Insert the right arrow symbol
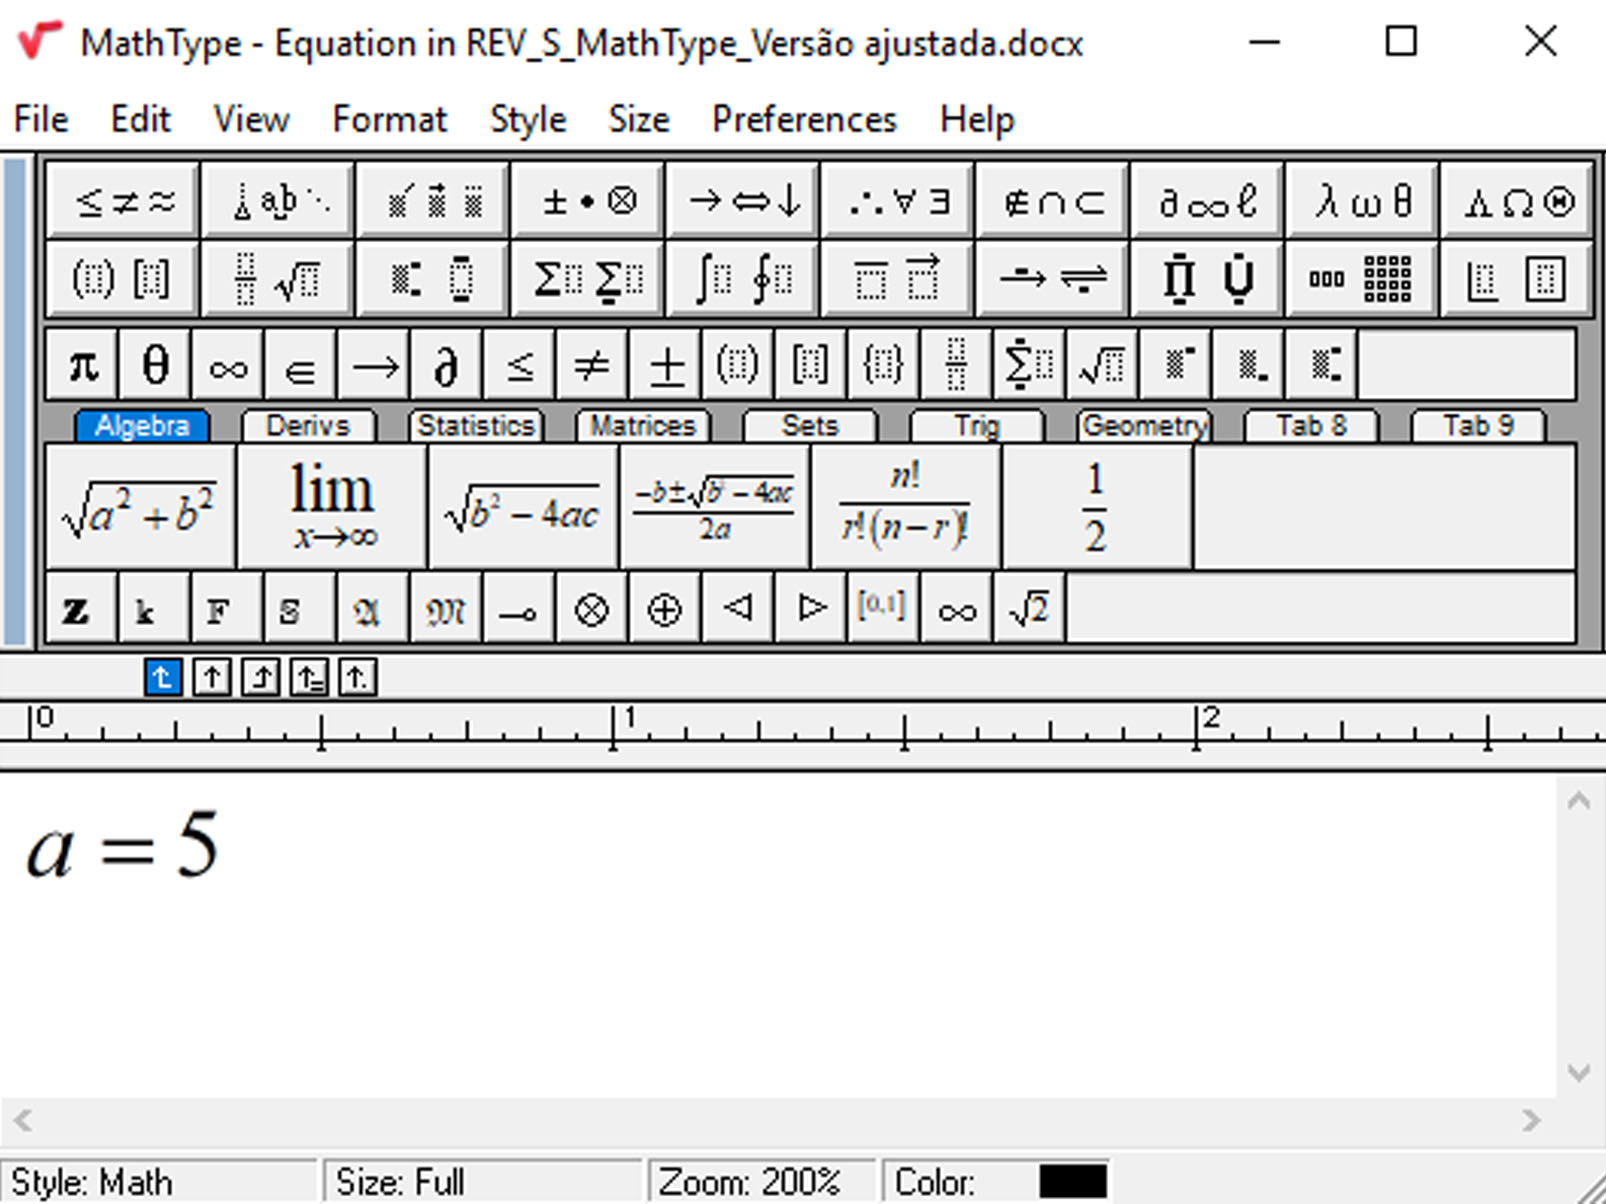This screenshot has height=1204, width=1606. (374, 365)
